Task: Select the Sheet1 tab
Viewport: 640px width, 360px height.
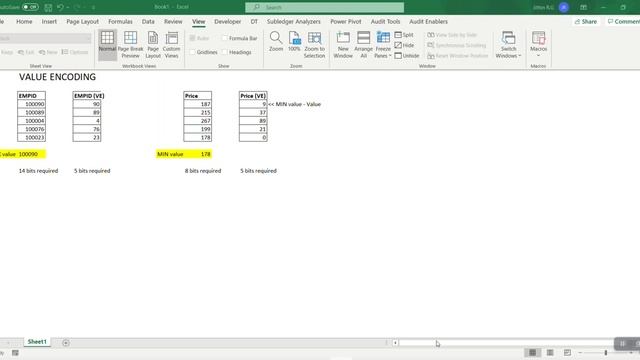Action: [x=37, y=342]
